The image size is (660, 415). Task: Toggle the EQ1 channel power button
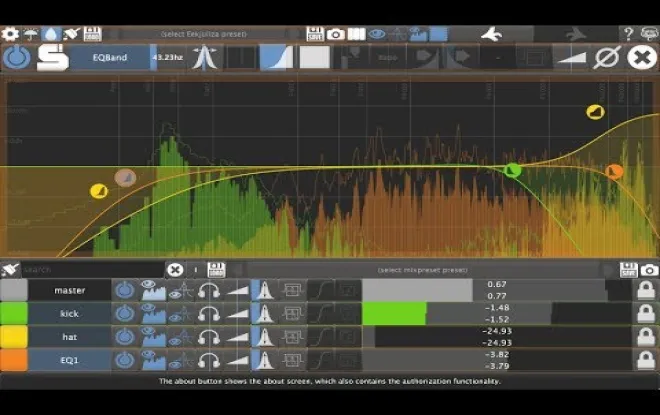(x=125, y=360)
